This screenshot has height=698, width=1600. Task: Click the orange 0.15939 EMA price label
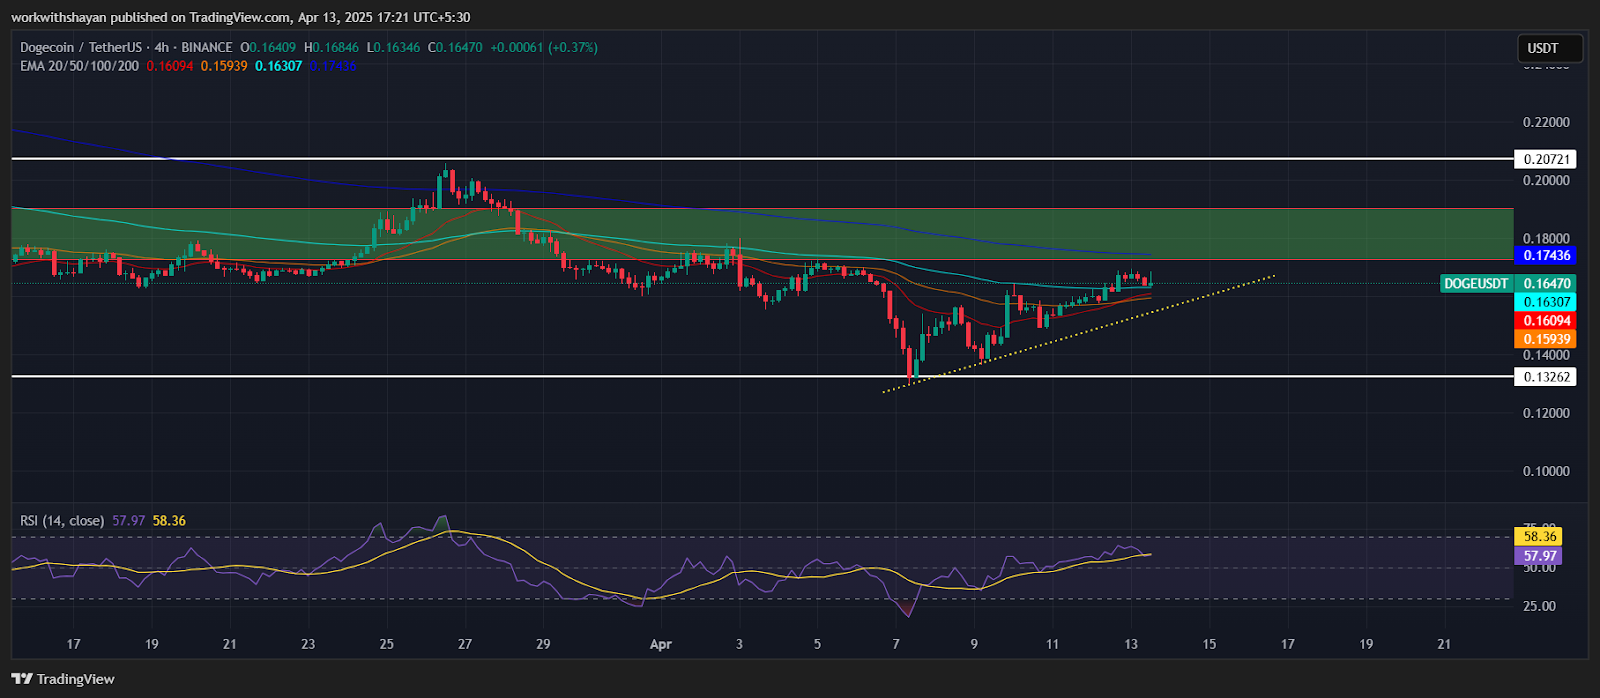coord(1546,339)
